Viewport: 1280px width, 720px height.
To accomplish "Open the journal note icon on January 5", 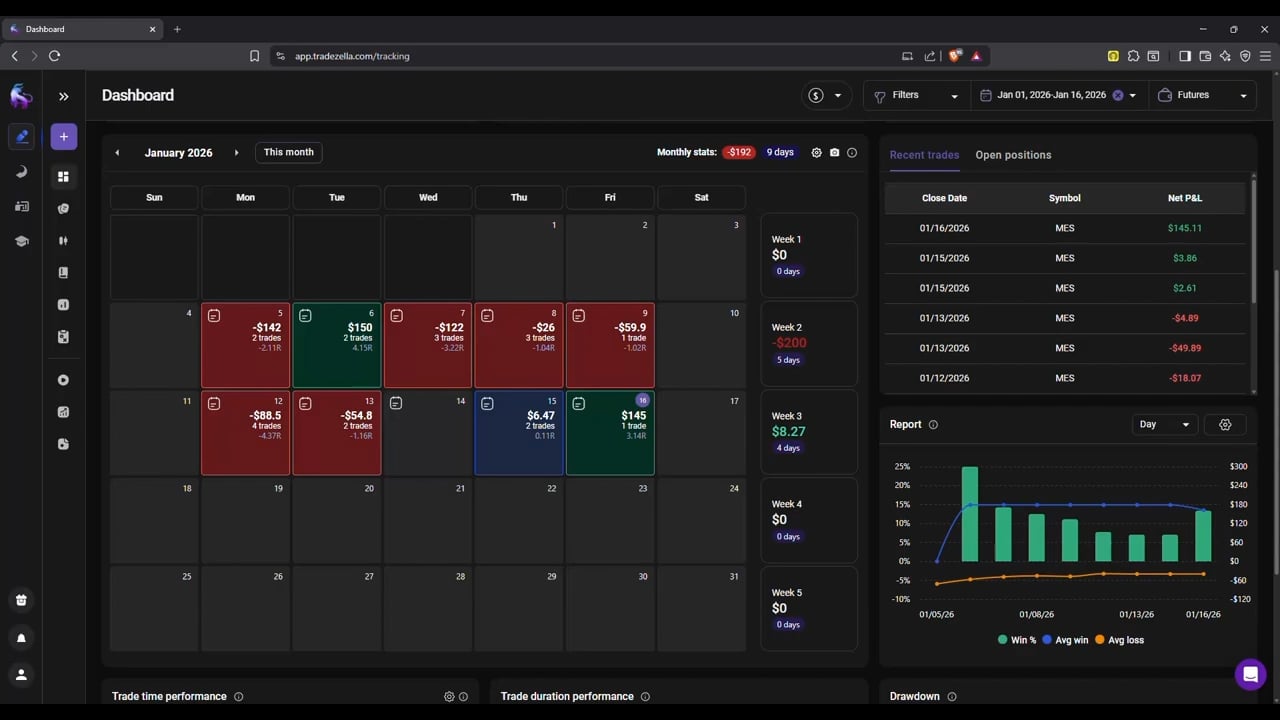I will 214,316.
